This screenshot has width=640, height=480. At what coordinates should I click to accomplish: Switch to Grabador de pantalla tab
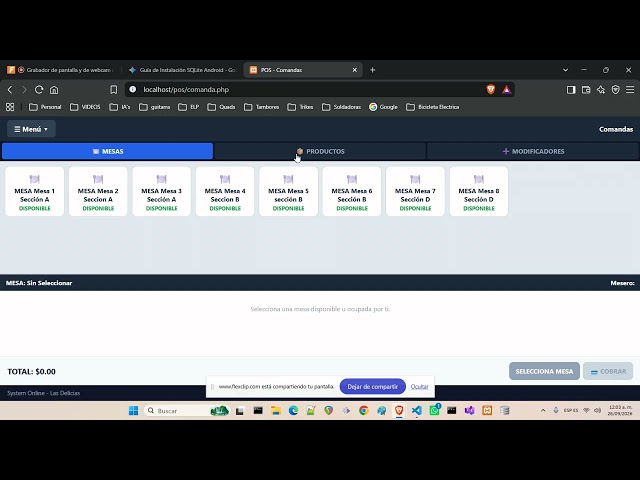tap(61, 70)
